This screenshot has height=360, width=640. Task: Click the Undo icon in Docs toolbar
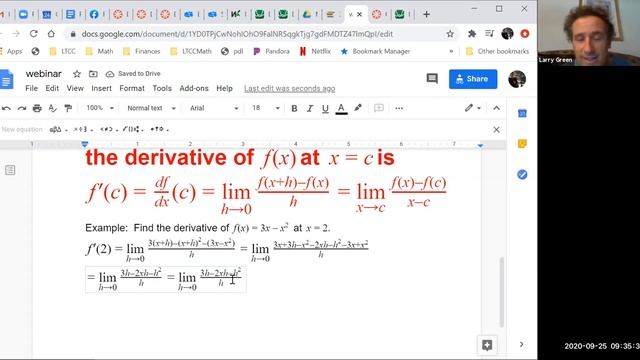pos(6,108)
